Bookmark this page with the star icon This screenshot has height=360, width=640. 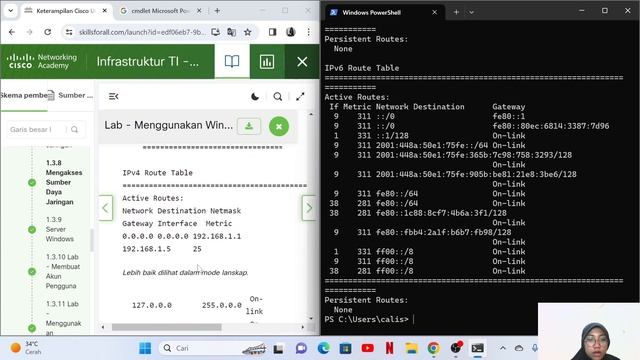pyautogui.click(x=247, y=32)
